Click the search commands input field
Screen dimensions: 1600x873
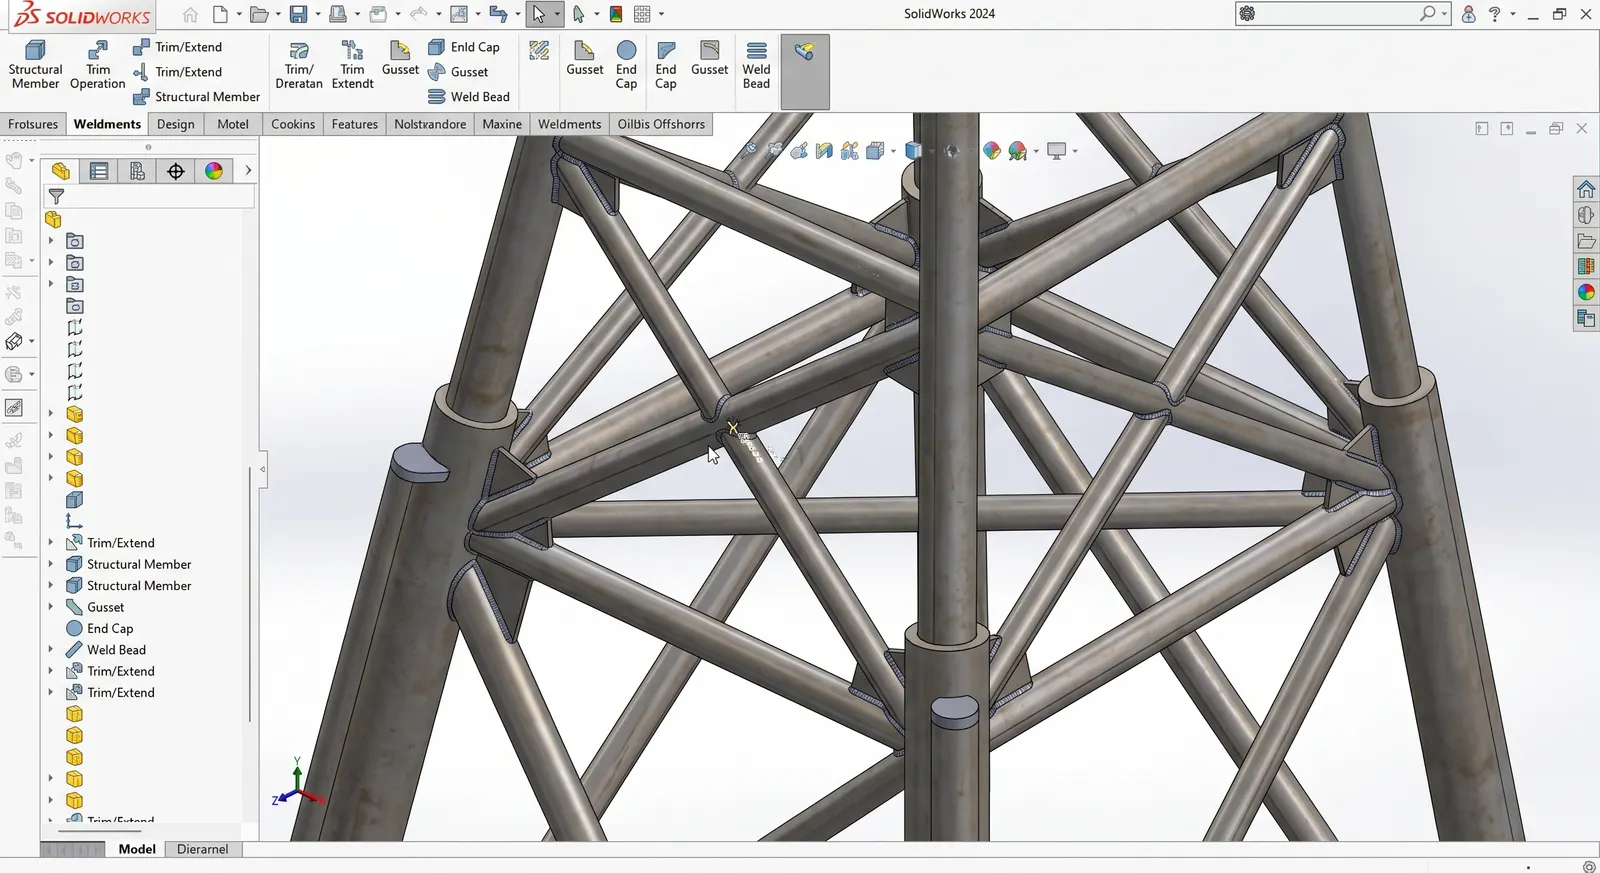tap(1337, 14)
